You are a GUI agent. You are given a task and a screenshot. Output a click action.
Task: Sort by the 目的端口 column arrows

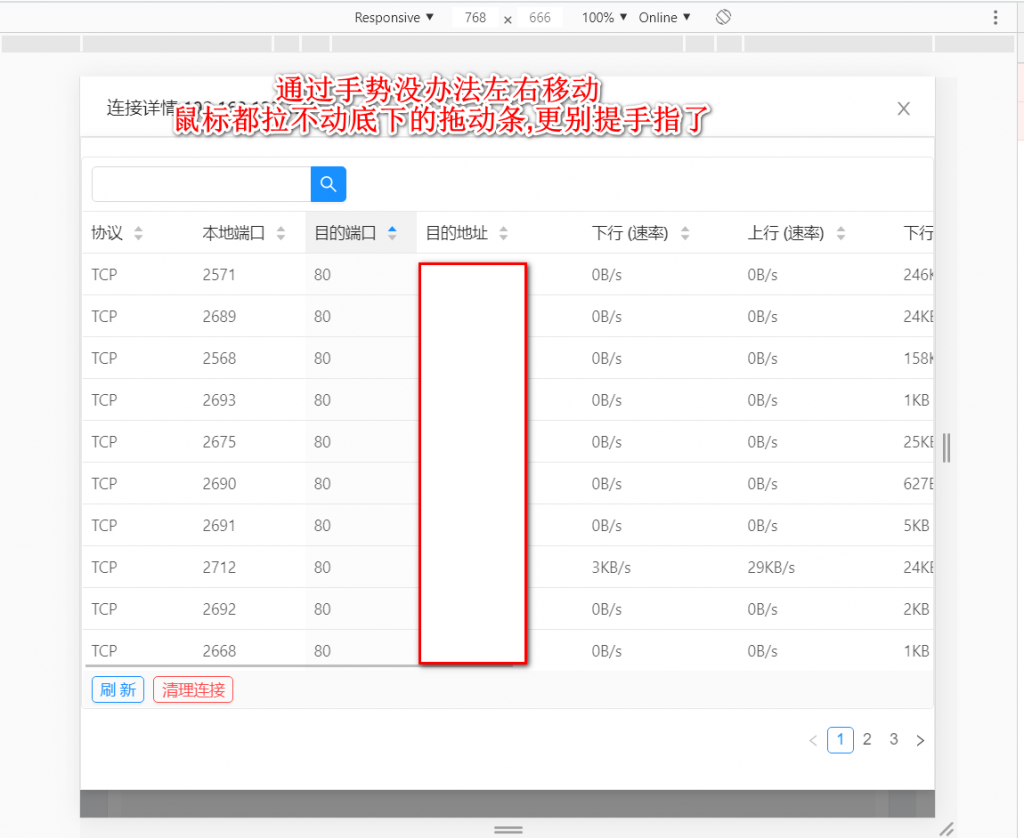click(x=392, y=233)
